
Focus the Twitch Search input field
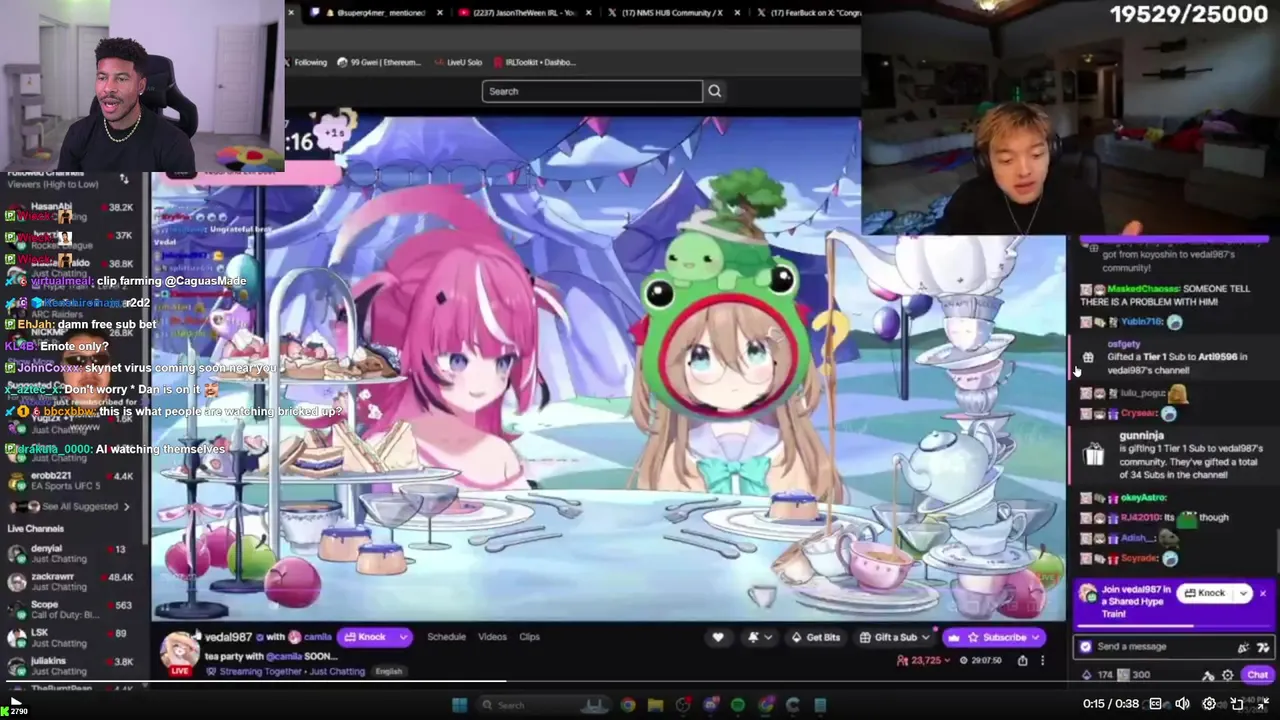(x=592, y=91)
